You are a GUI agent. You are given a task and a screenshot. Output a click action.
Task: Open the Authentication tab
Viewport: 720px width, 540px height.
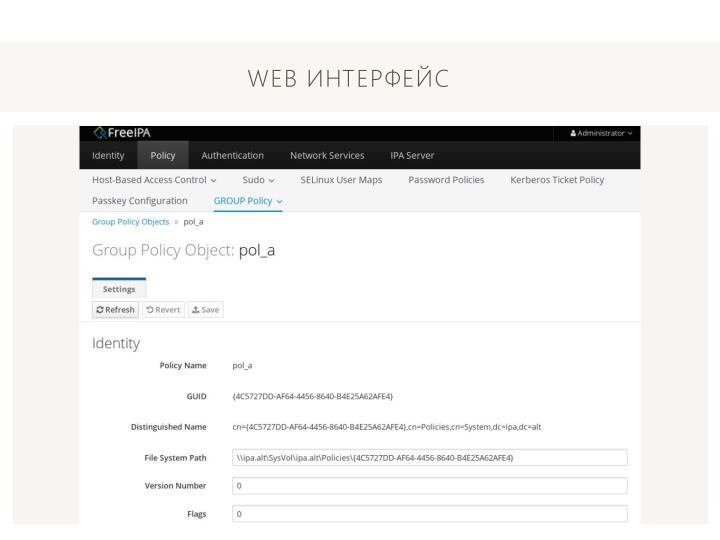tap(233, 155)
